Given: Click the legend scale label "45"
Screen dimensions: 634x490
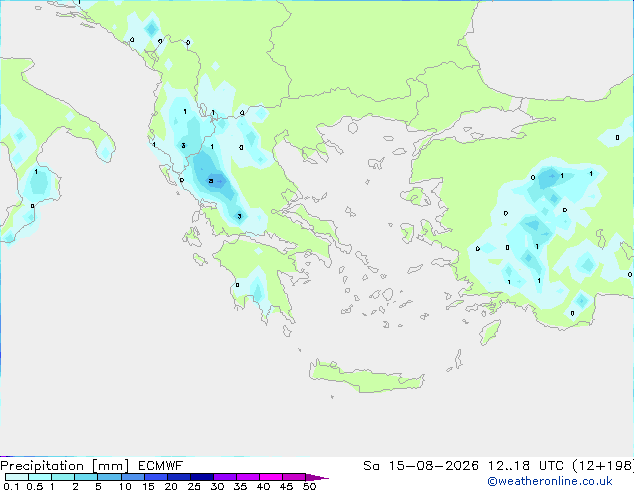Looking at the screenshot, I should (286, 486).
